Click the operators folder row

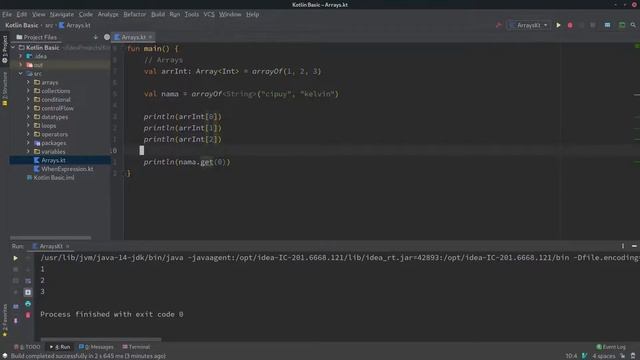tap(60, 134)
